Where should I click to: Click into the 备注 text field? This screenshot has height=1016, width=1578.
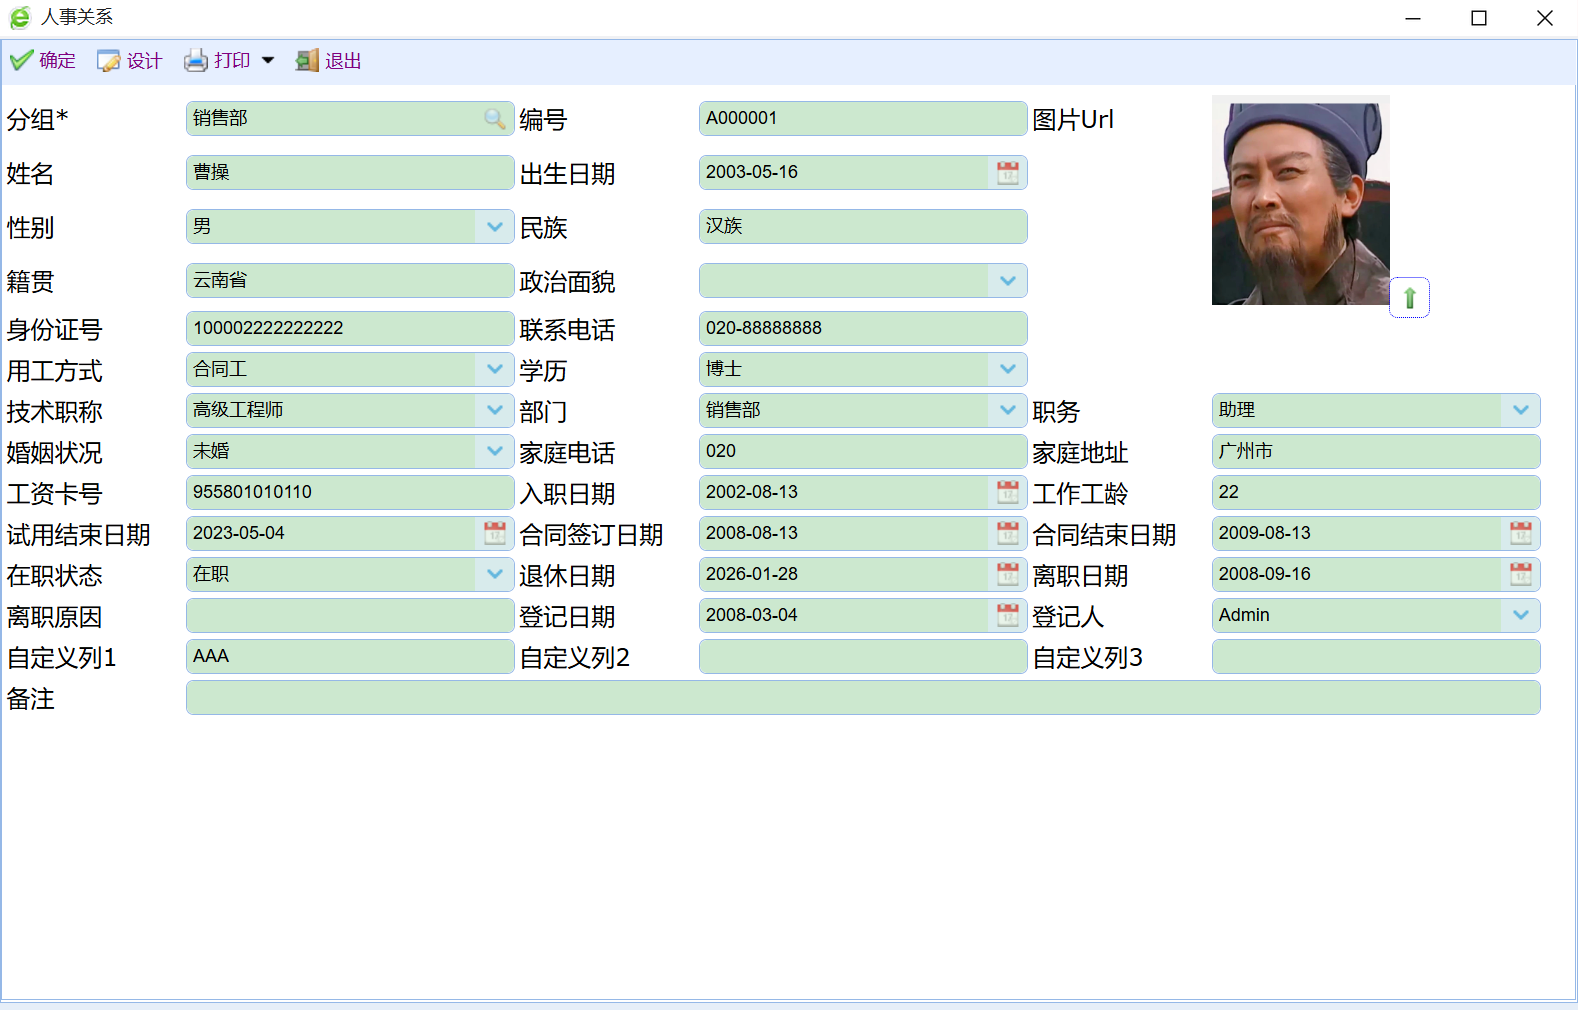pos(862,698)
